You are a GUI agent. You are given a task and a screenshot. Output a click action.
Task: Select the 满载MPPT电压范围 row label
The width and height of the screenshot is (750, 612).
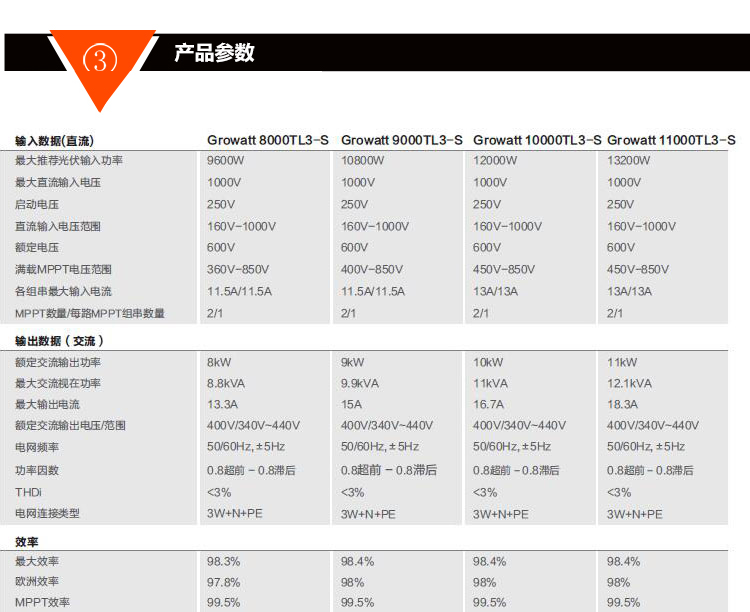point(63,269)
